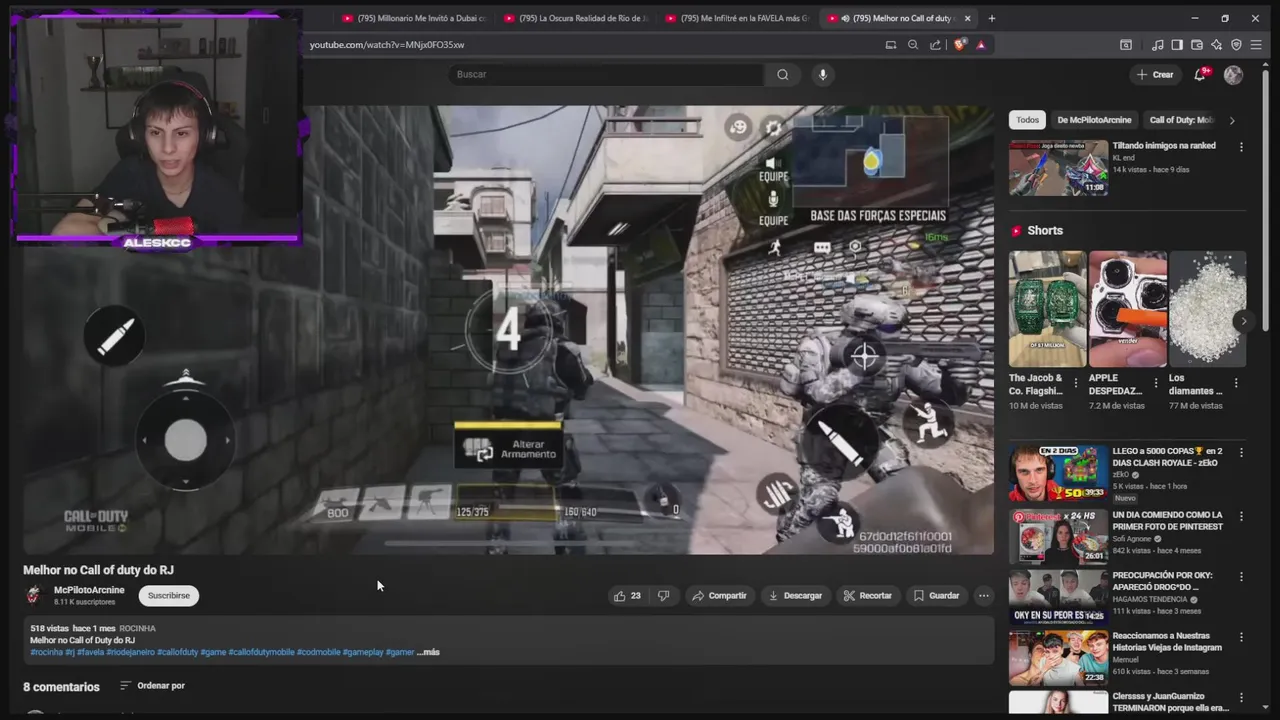Image resolution: width=1280 pixels, height=720 pixels.
Task: Open options for LLEGO A 5000 COPAS
Action: 1241,453
